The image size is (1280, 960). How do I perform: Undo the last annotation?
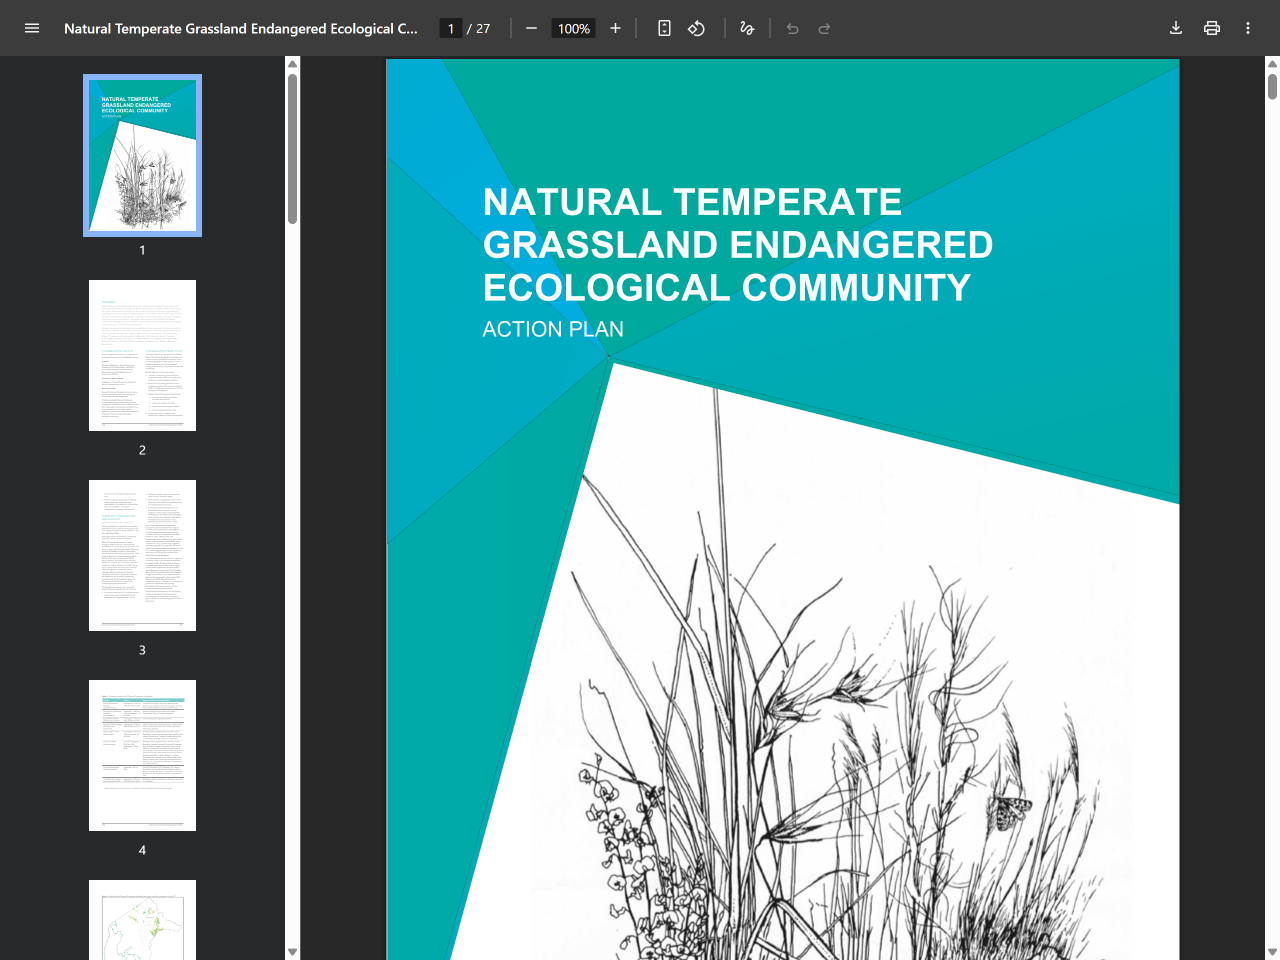click(792, 28)
